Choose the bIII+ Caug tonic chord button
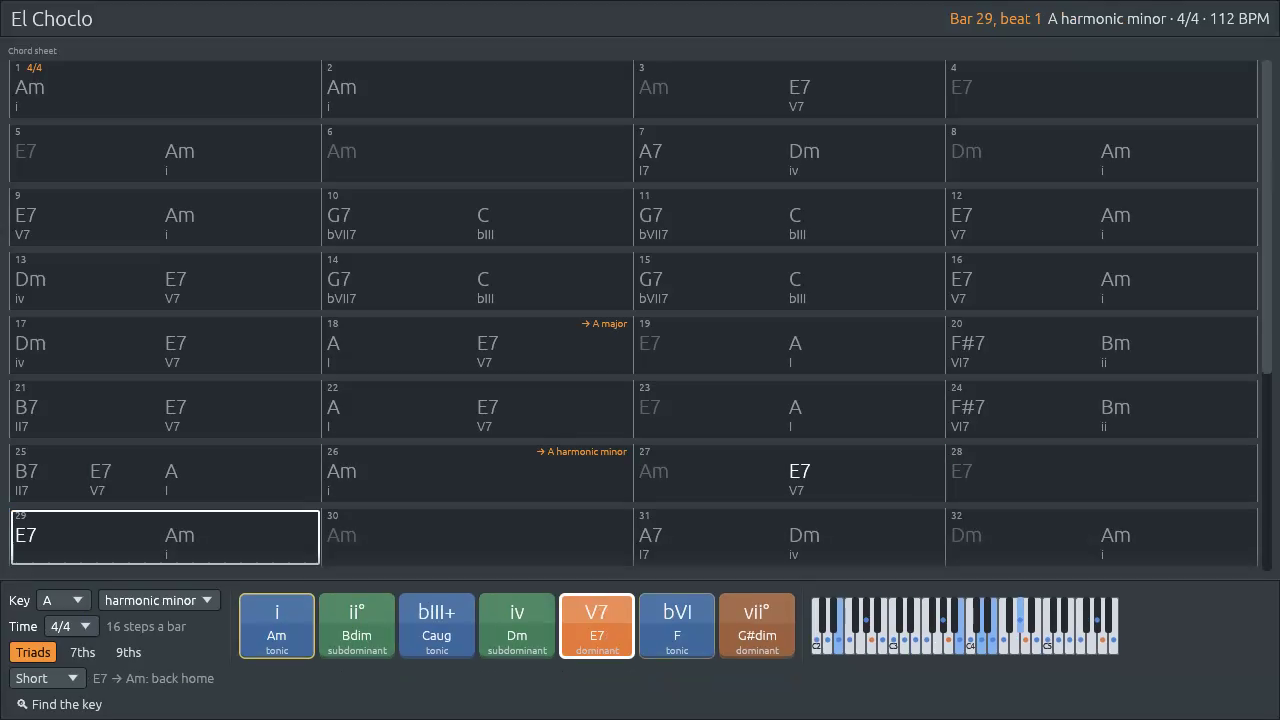 click(x=437, y=626)
